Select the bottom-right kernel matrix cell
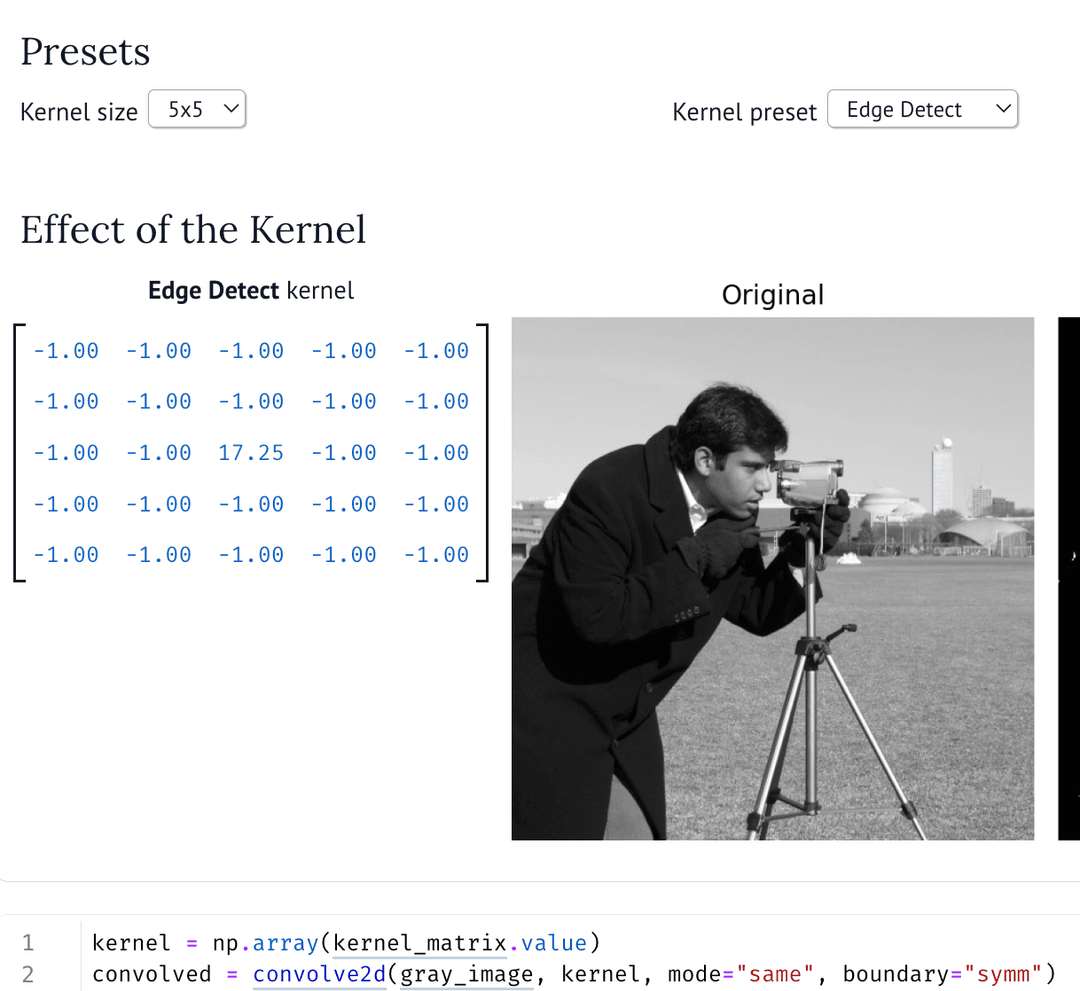The height and width of the screenshot is (991, 1080). coord(436,555)
